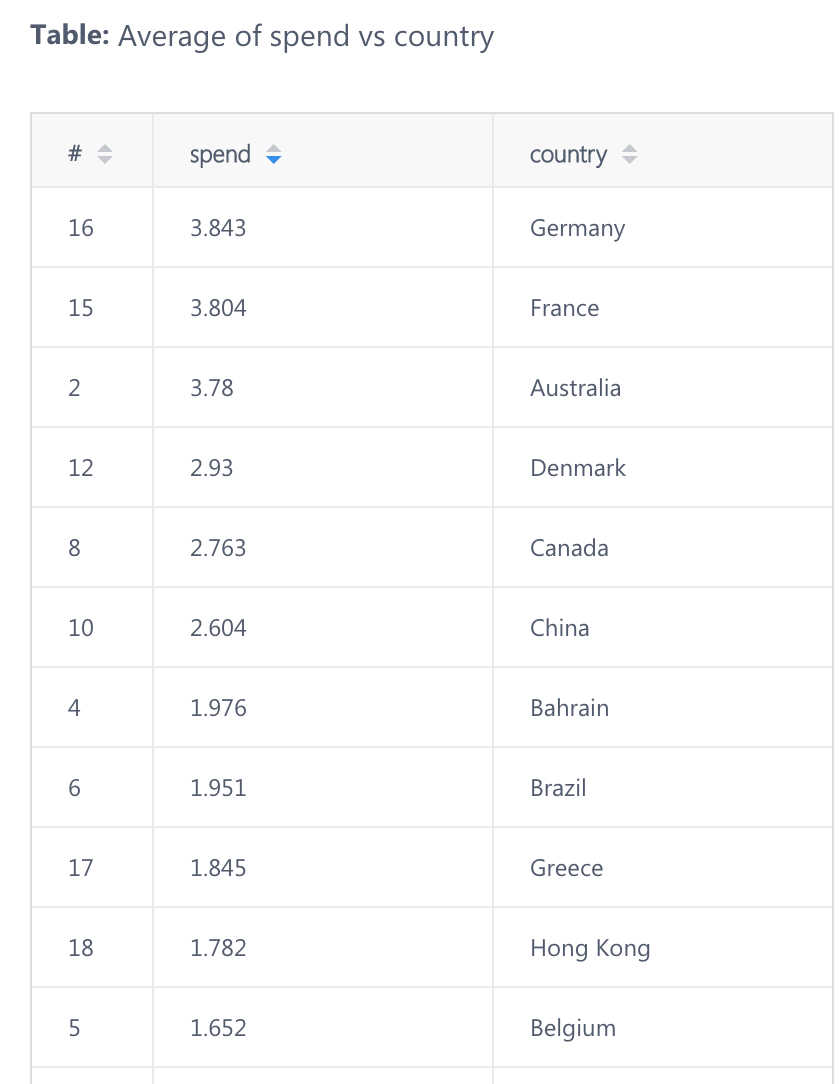
Task: Click the sort icon beside the country header
Action: coord(629,155)
